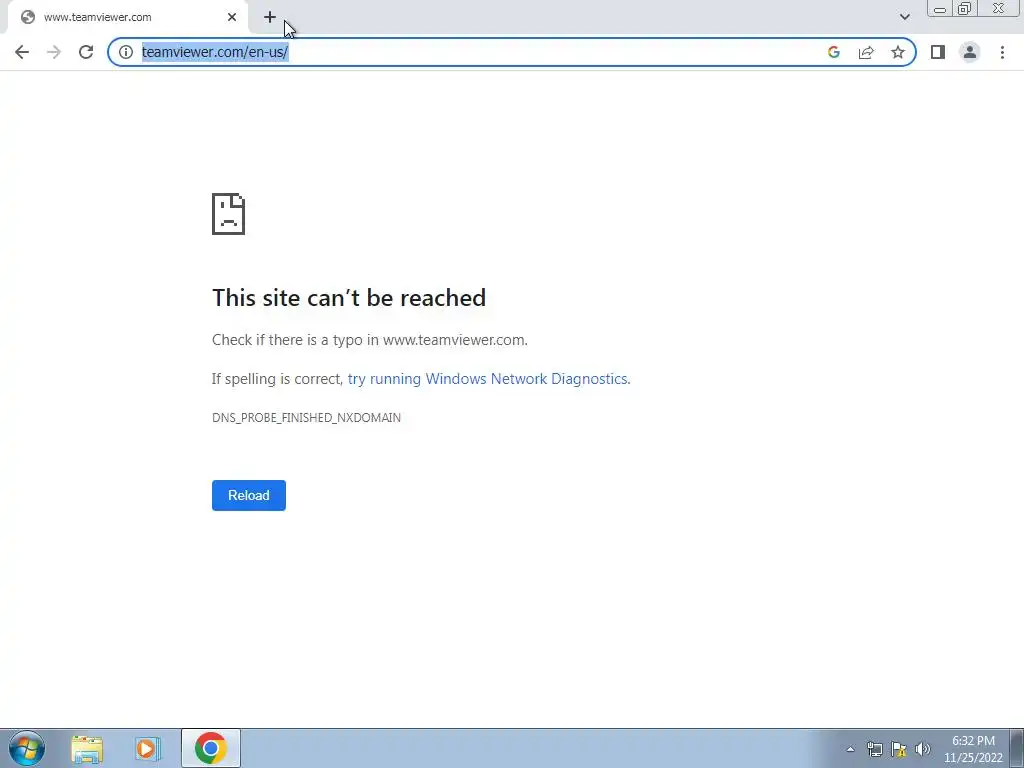The image size is (1024, 768).
Task: View site information icon in address bar
Action: [x=125, y=52]
